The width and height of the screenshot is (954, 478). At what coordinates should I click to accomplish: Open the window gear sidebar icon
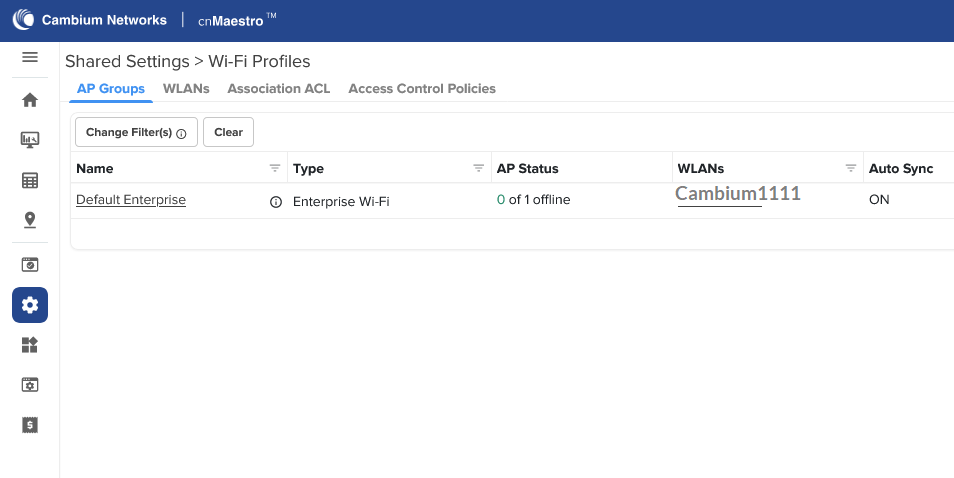(x=30, y=384)
